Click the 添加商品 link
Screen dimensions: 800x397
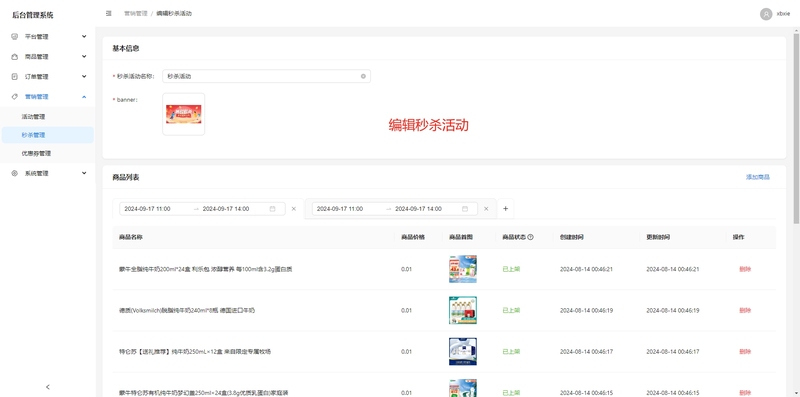click(758, 177)
